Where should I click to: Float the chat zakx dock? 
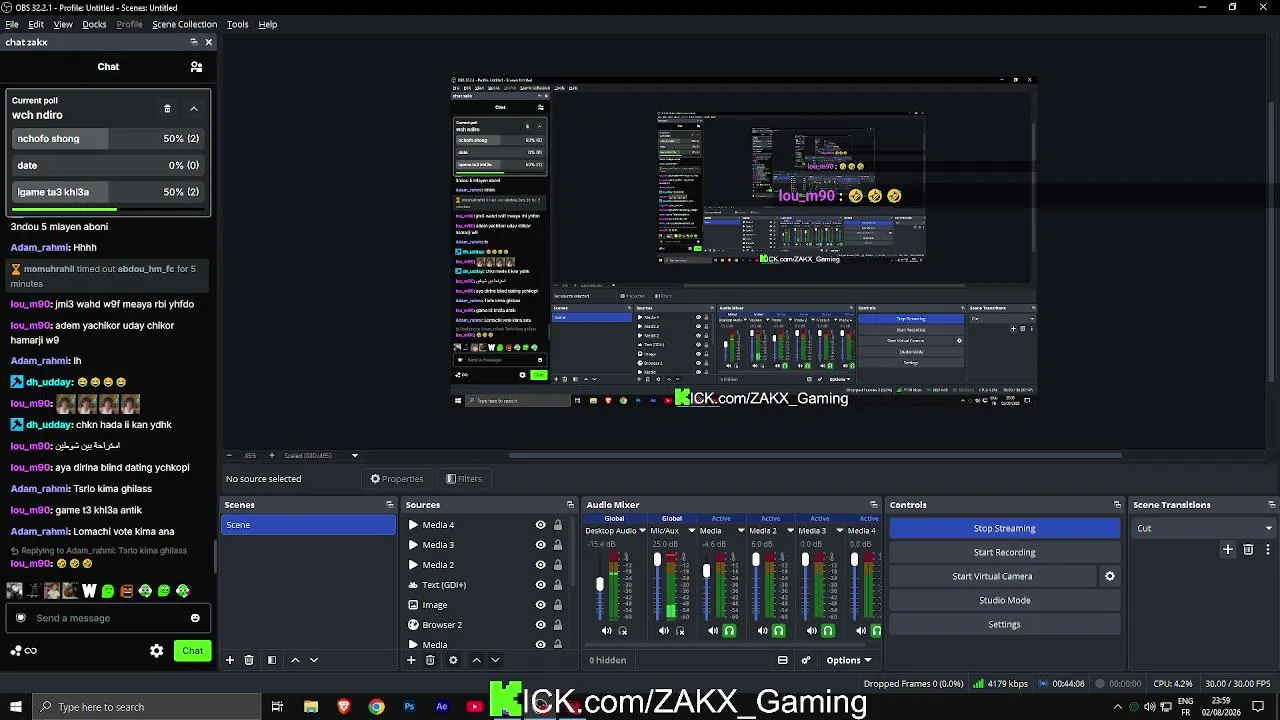click(x=193, y=42)
